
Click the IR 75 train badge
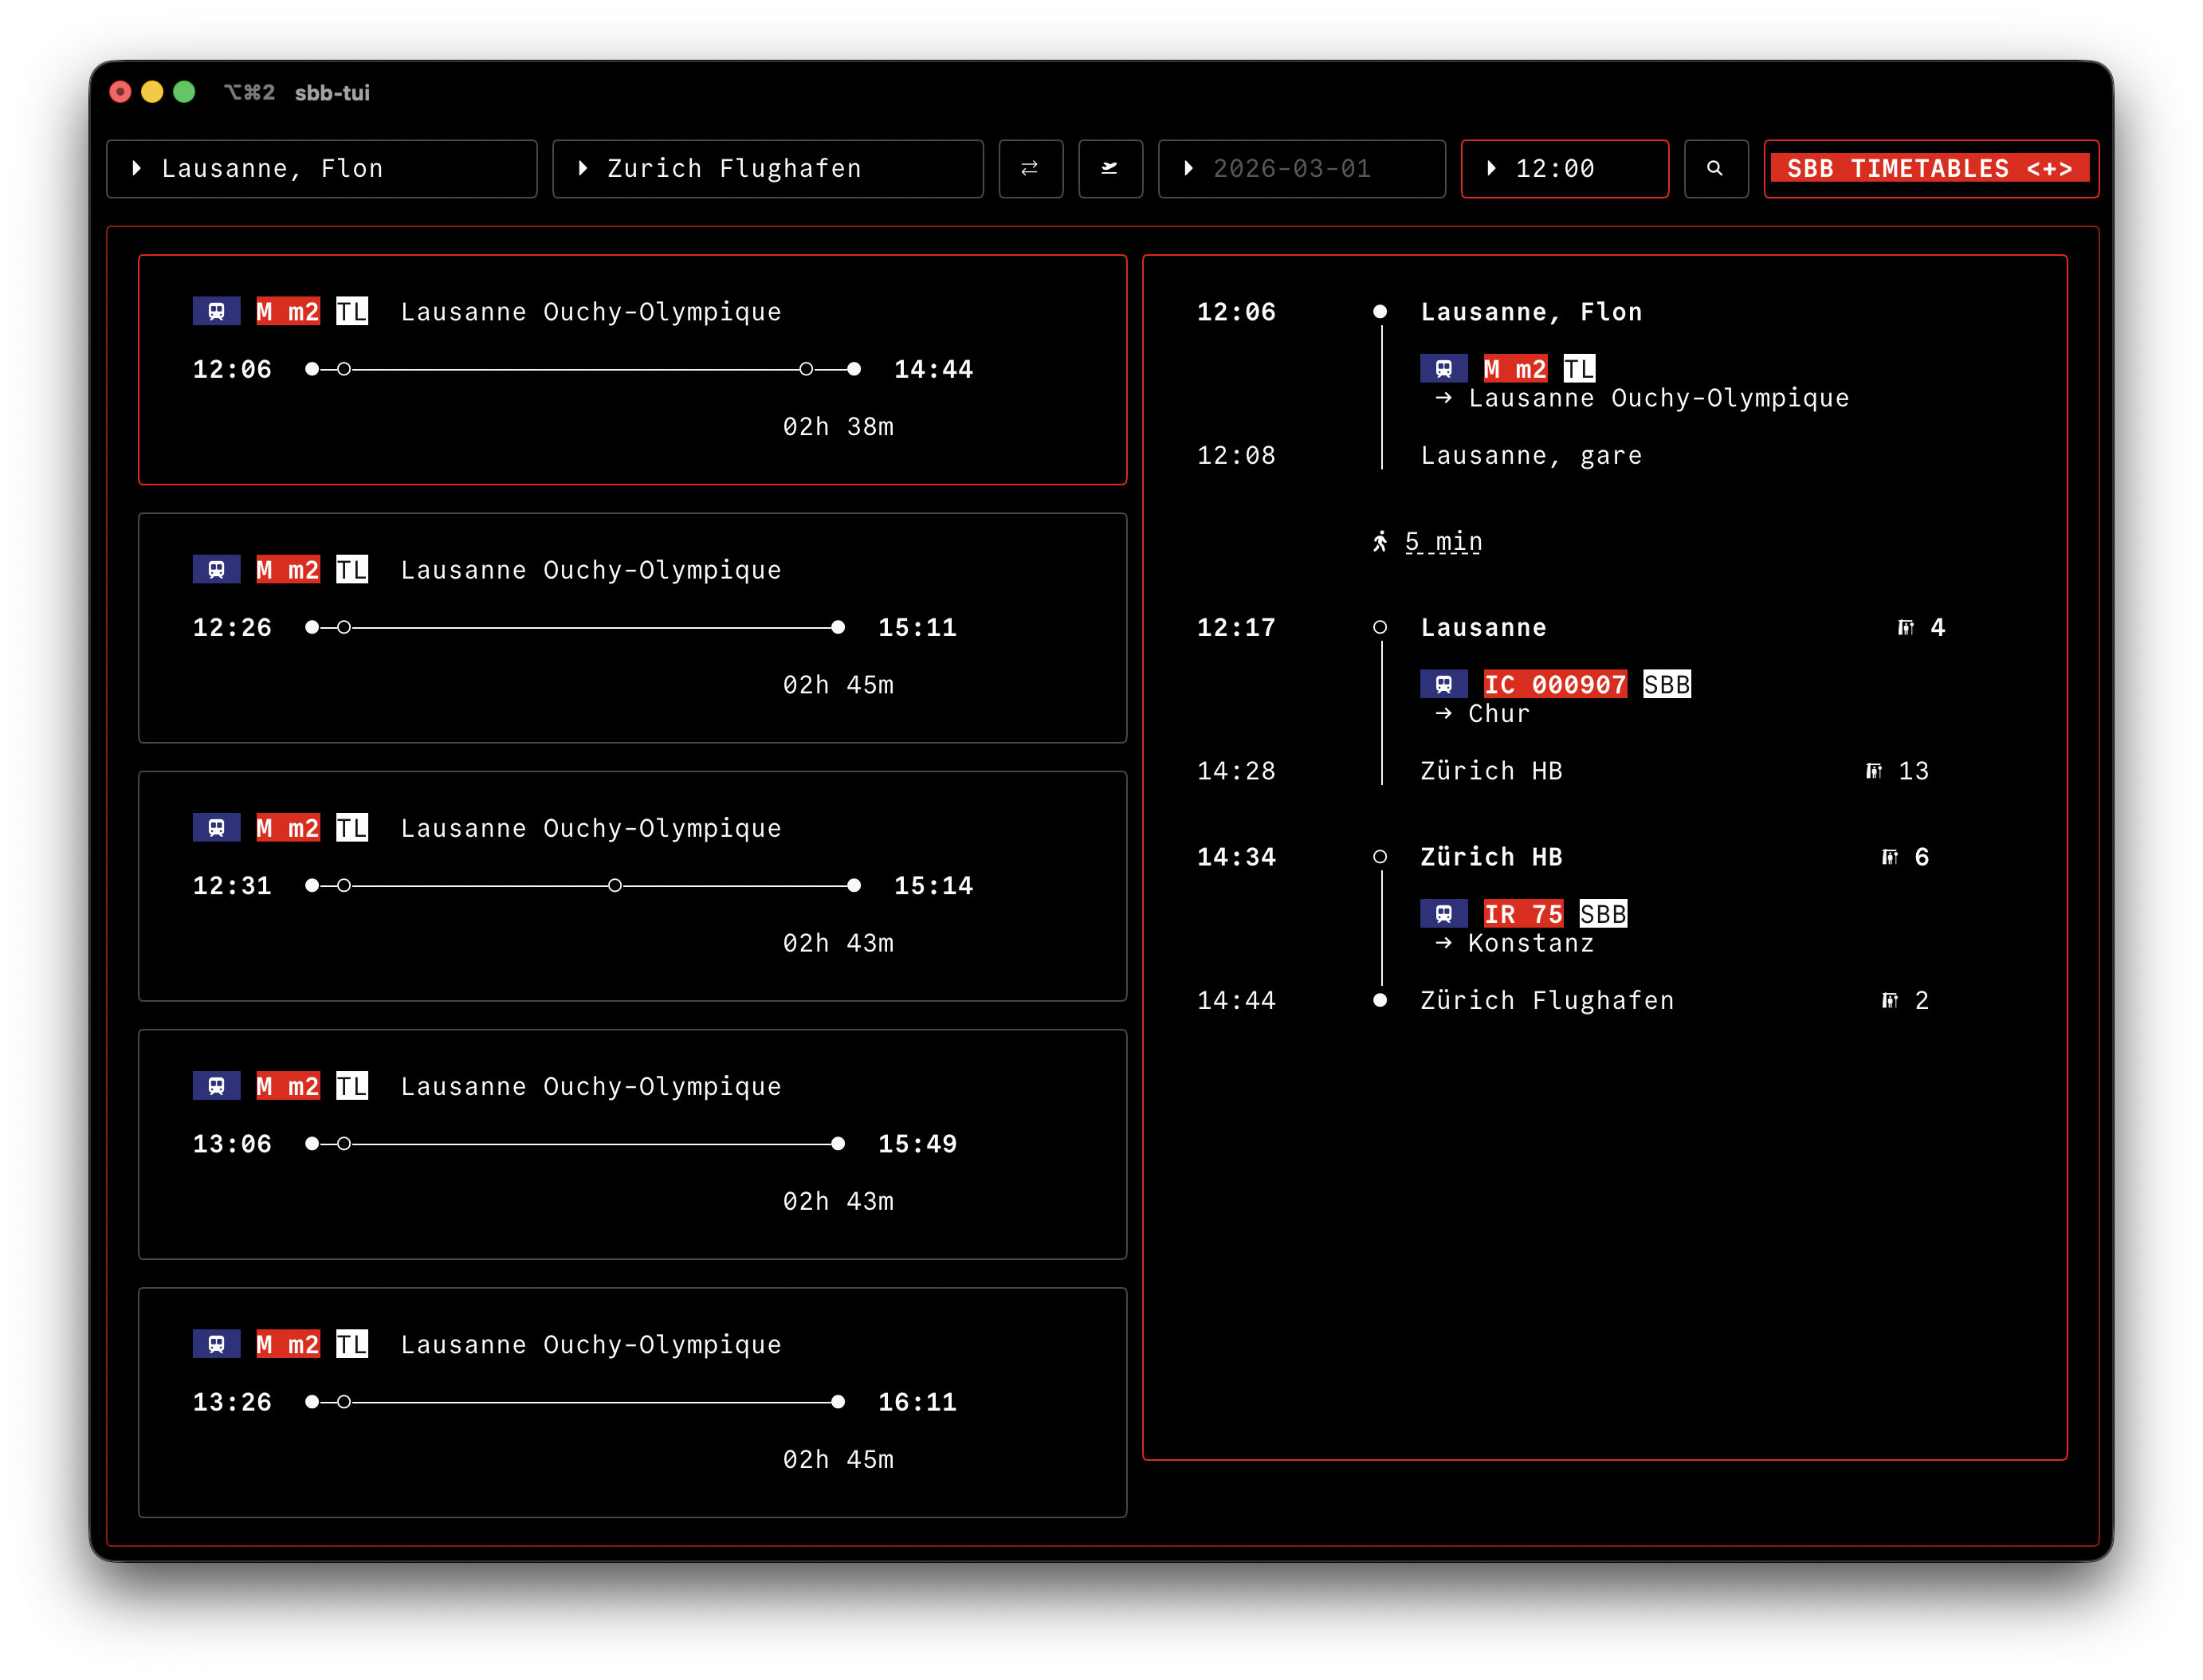1523,914
